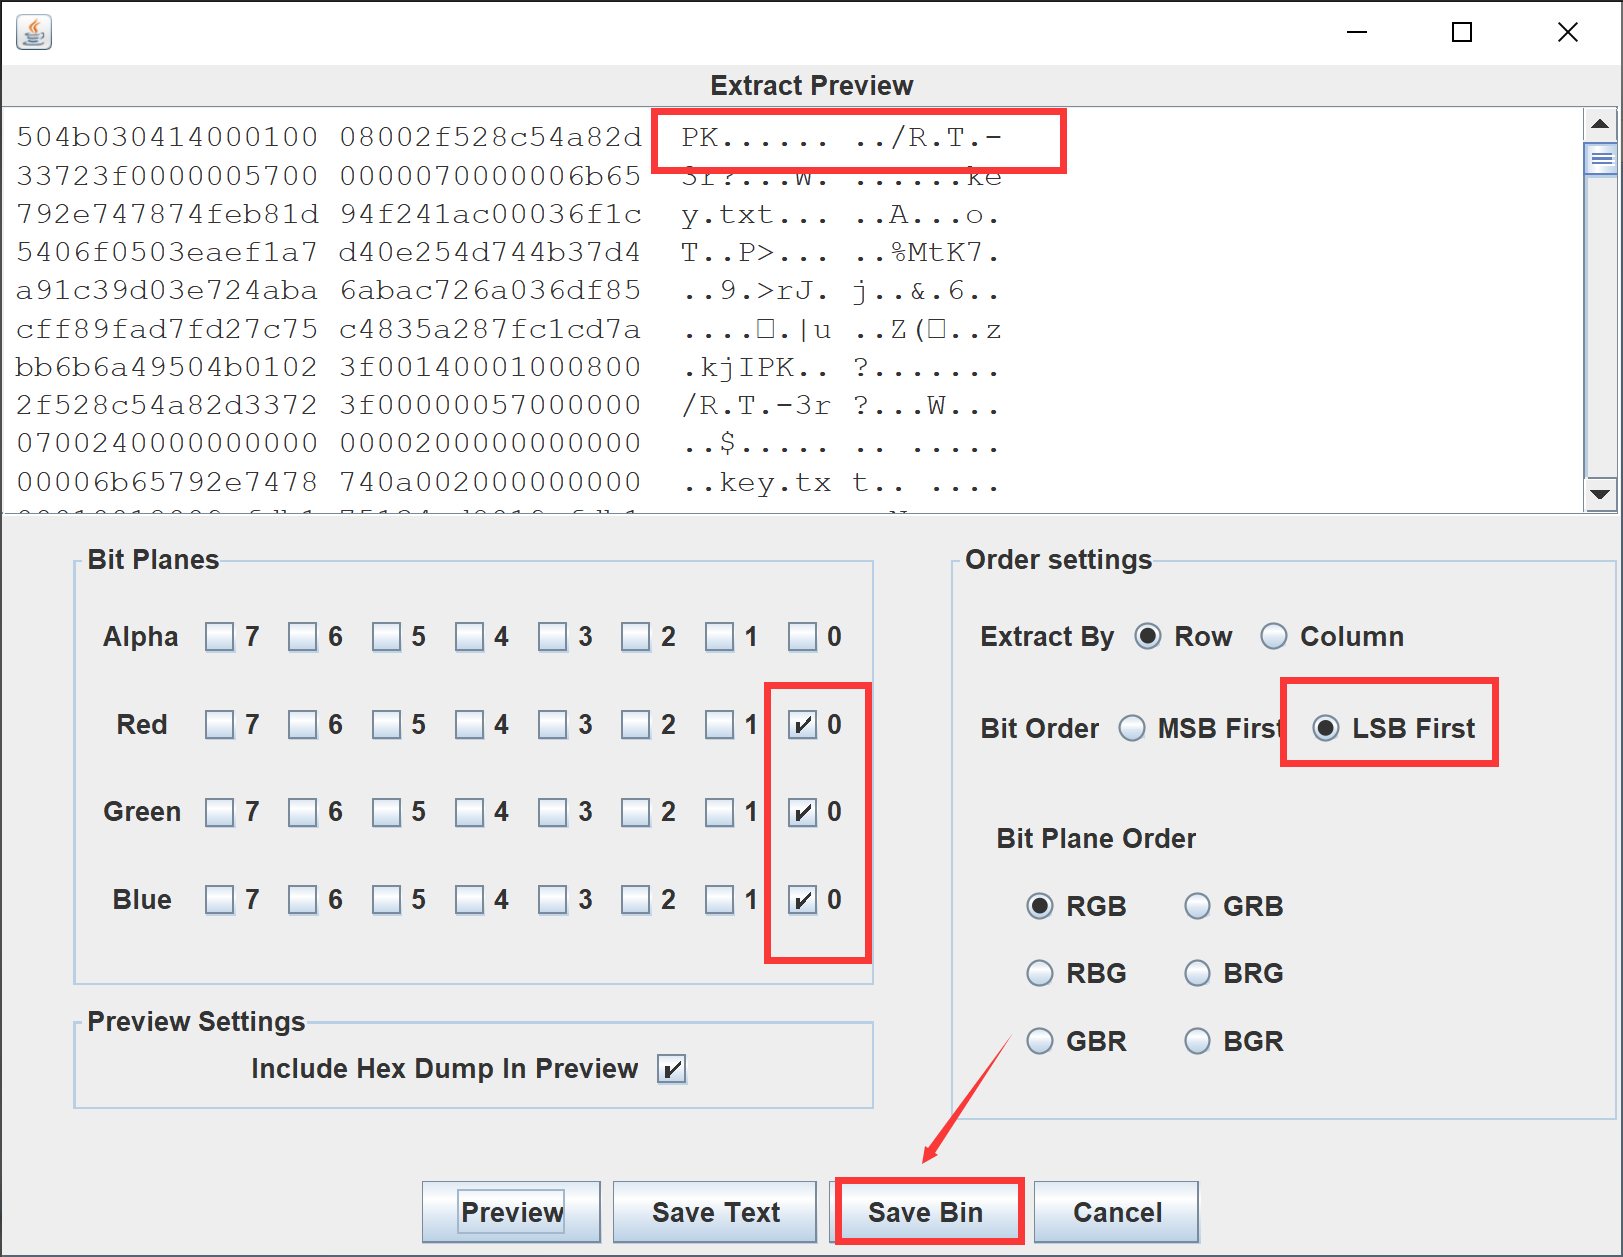
Task: Enable the Green bit 4 plane
Action: coord(469,812)
